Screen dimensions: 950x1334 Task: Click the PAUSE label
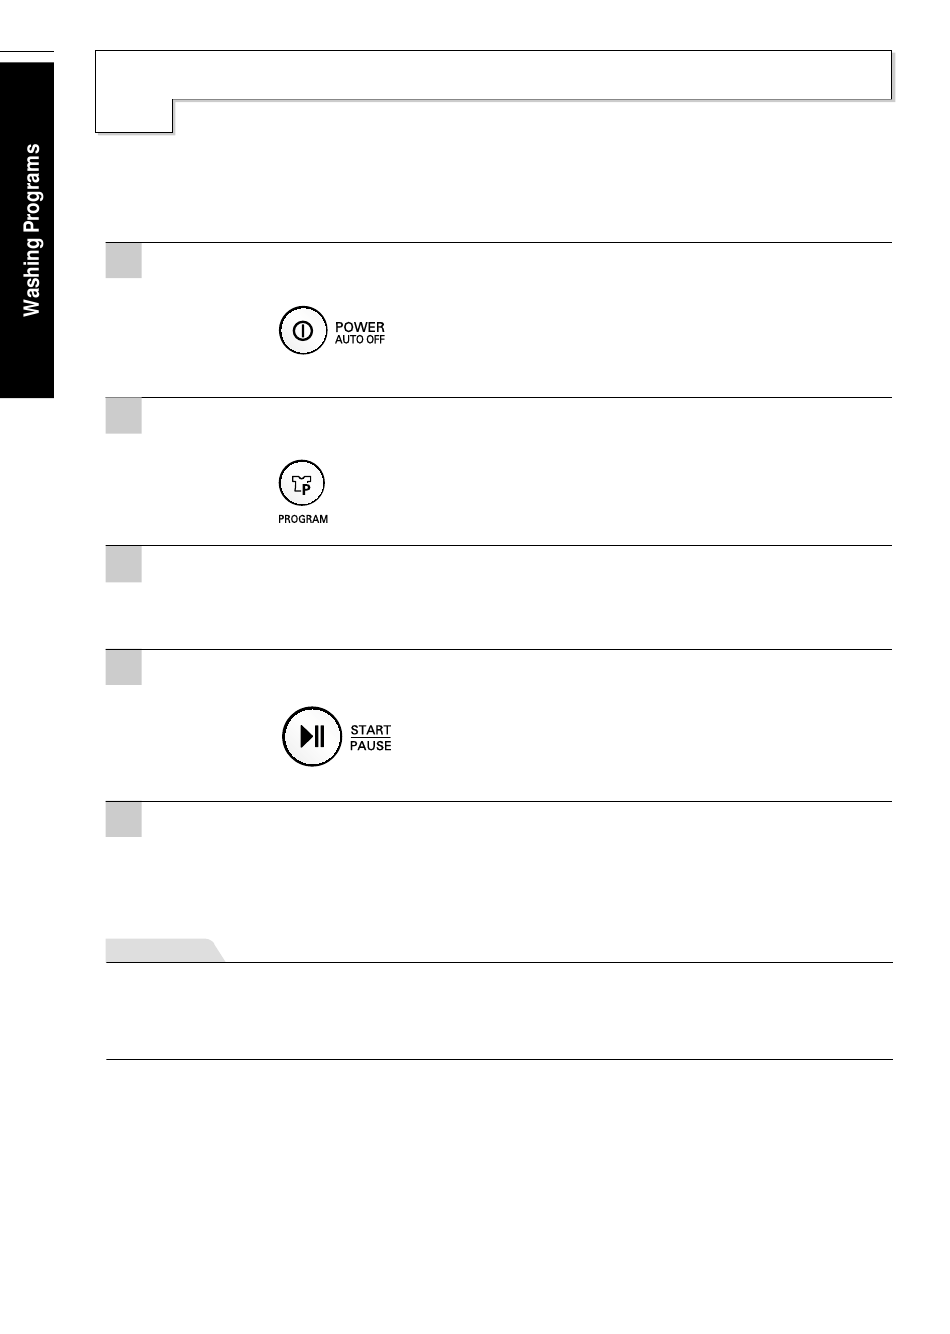click(371, 746)
